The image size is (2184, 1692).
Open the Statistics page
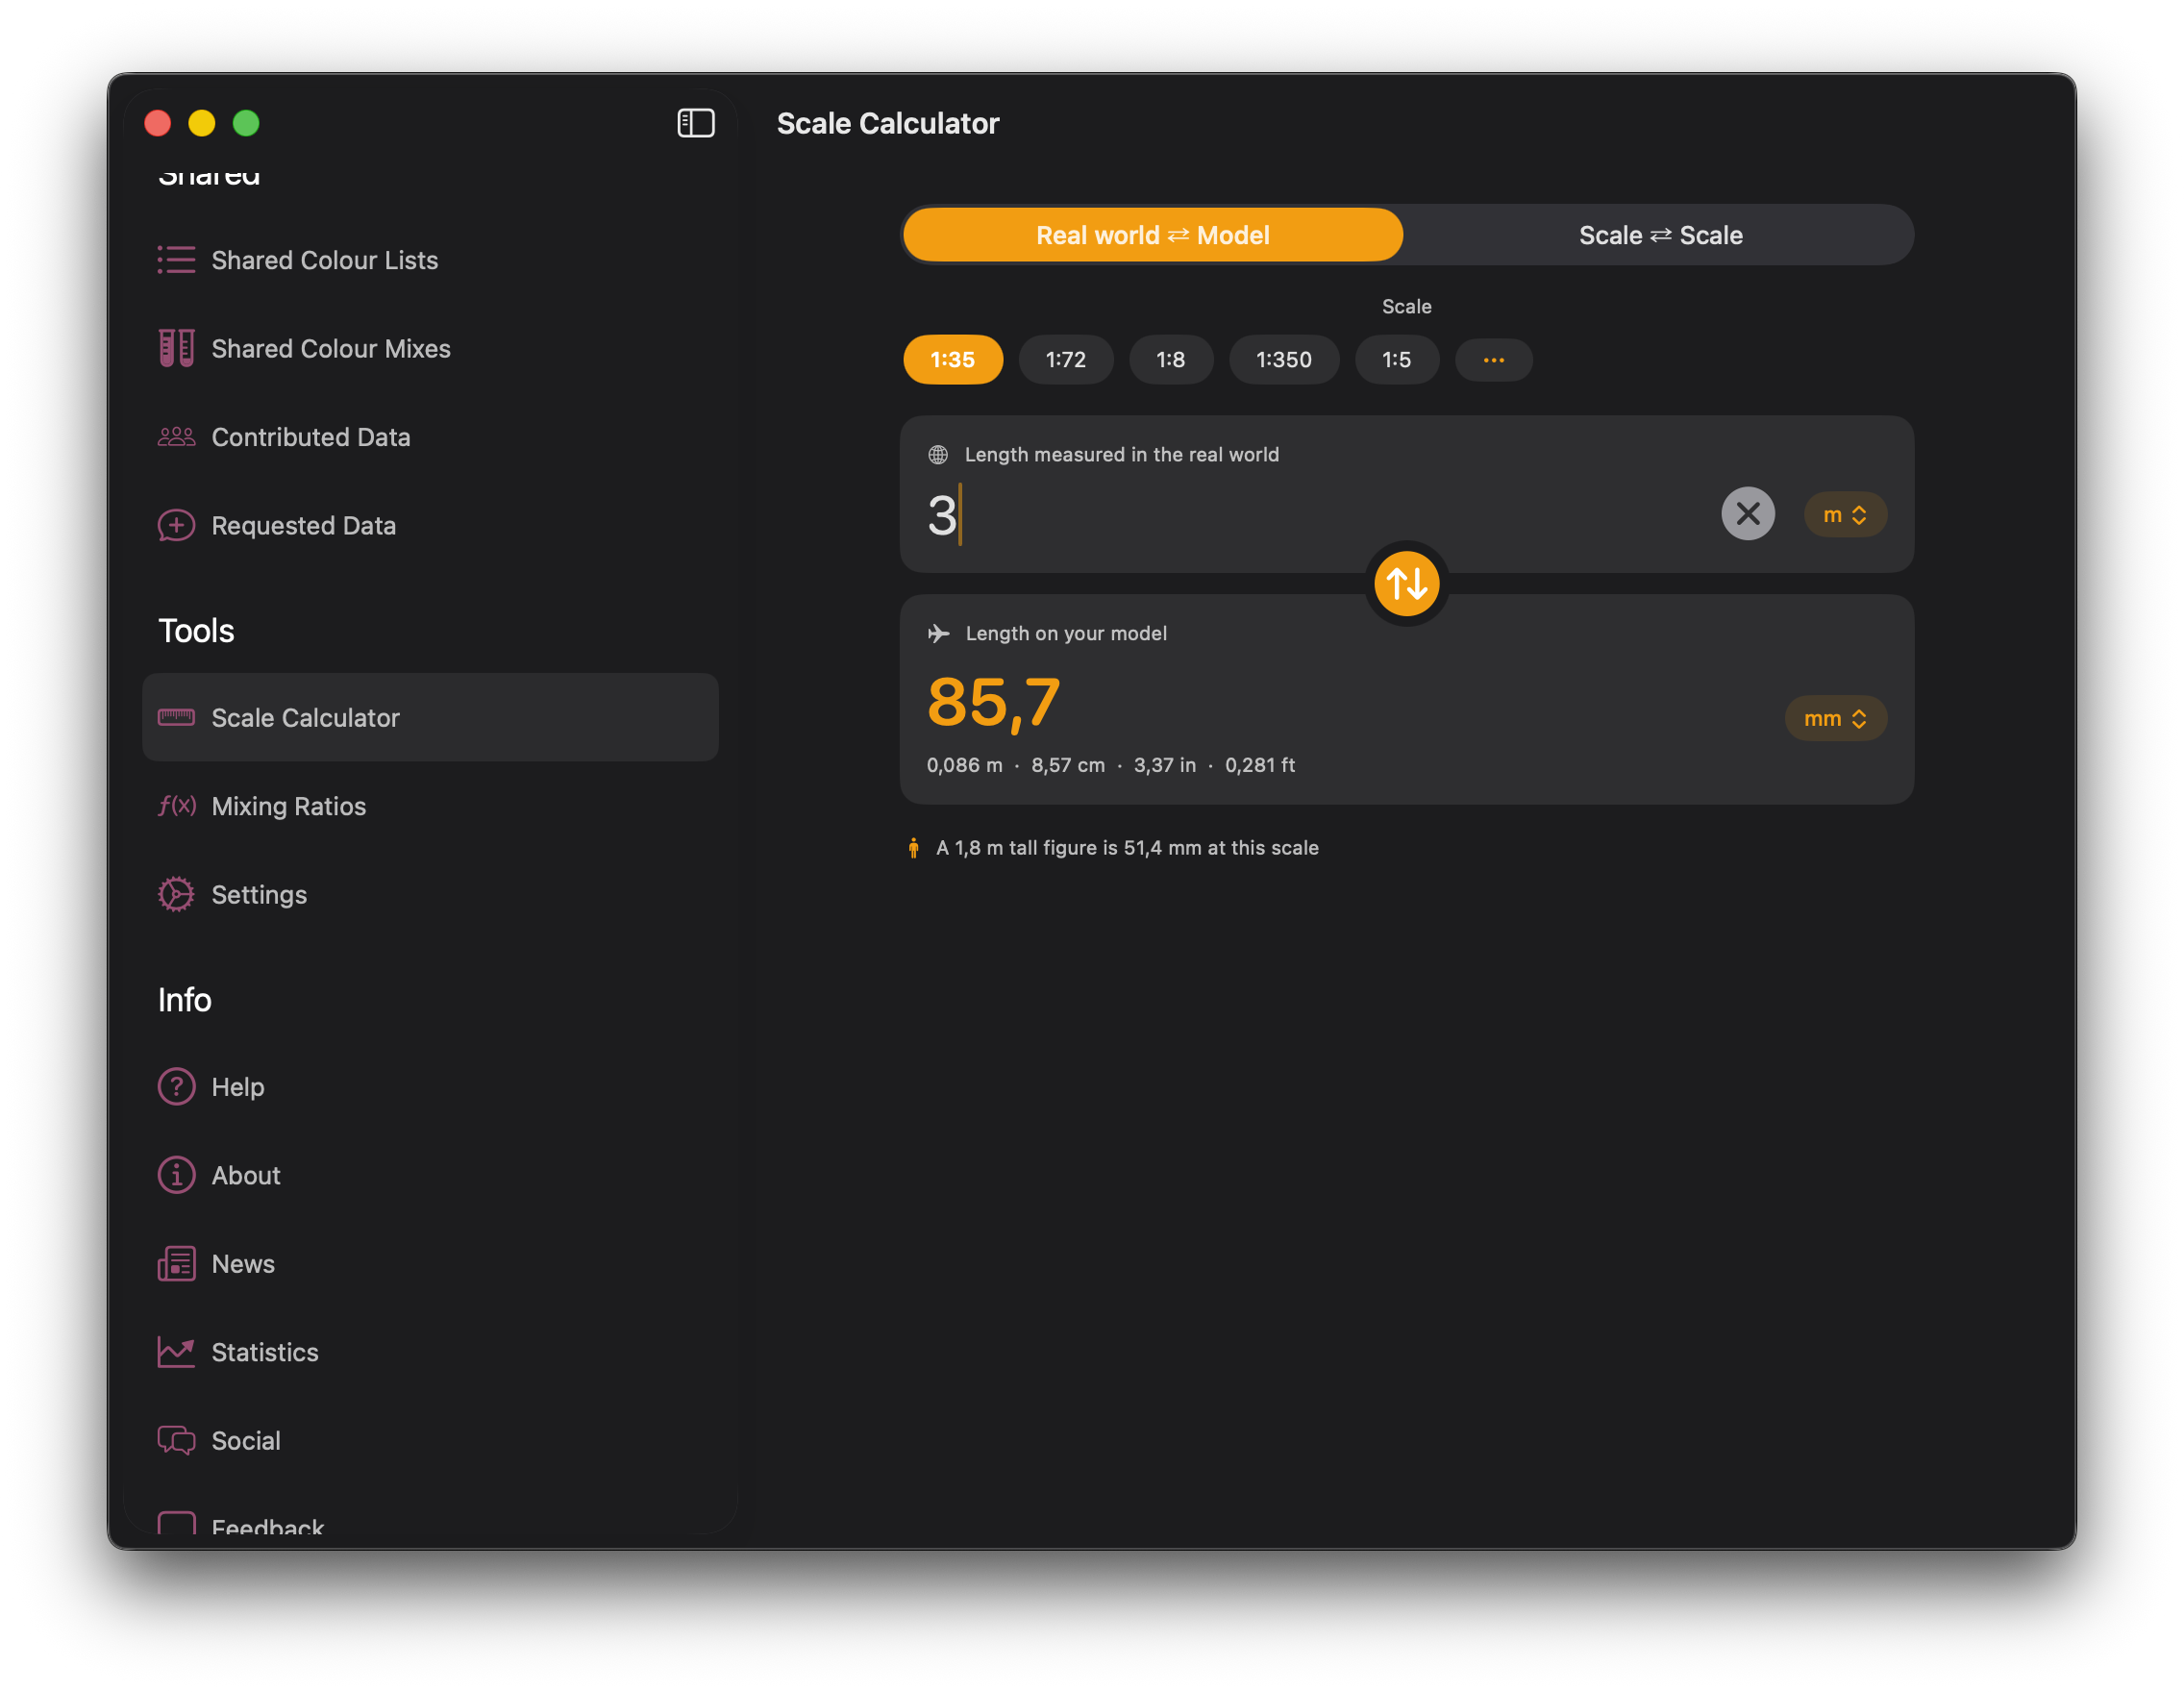point(430,1352)
